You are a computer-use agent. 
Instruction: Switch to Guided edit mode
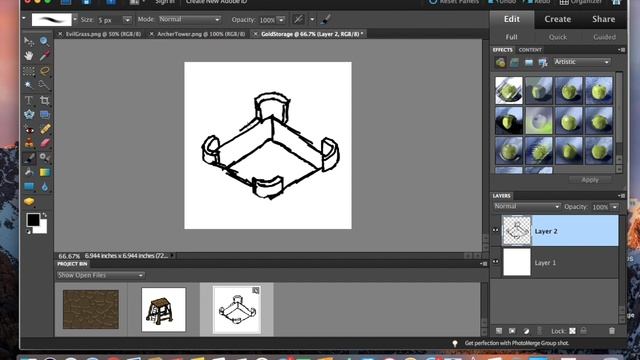click(x=604, y=37)
